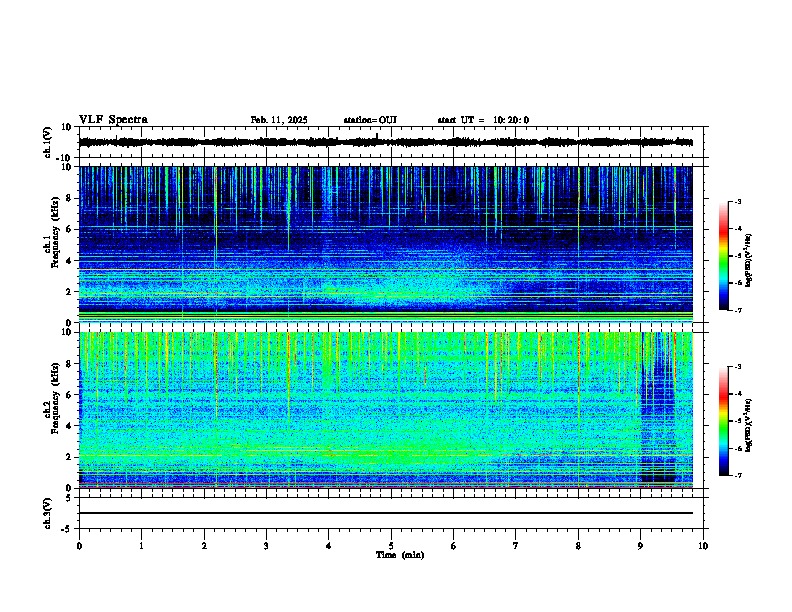Image resolution: width=792 pixels, height=612 pixels.
Task: Click the ch.1 voltage waveform trace
Action: pyautogui.click(x=386, y=142)
